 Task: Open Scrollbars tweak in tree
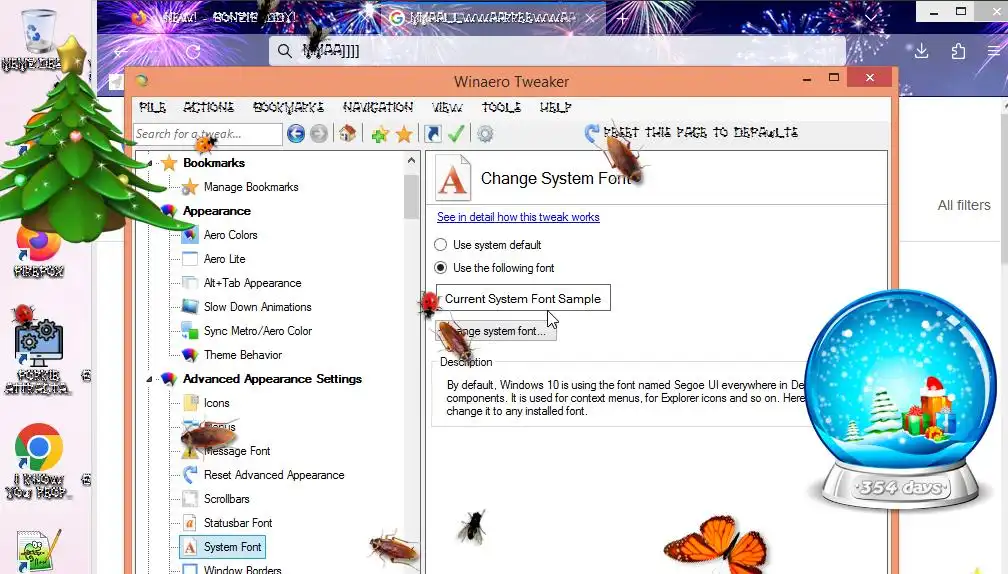point(226,499)
